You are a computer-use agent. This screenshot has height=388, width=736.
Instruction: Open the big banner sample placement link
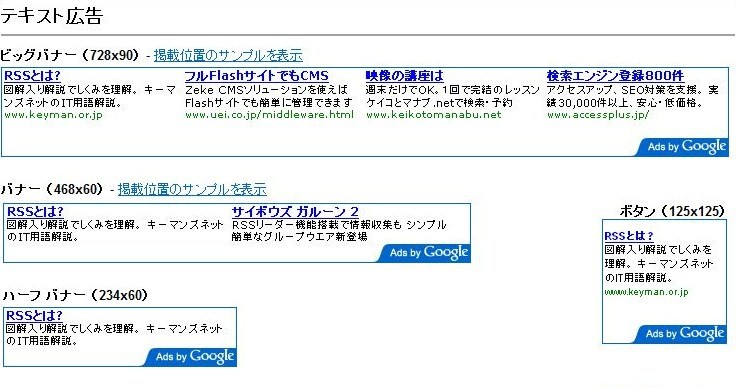[x=228, y=55]
